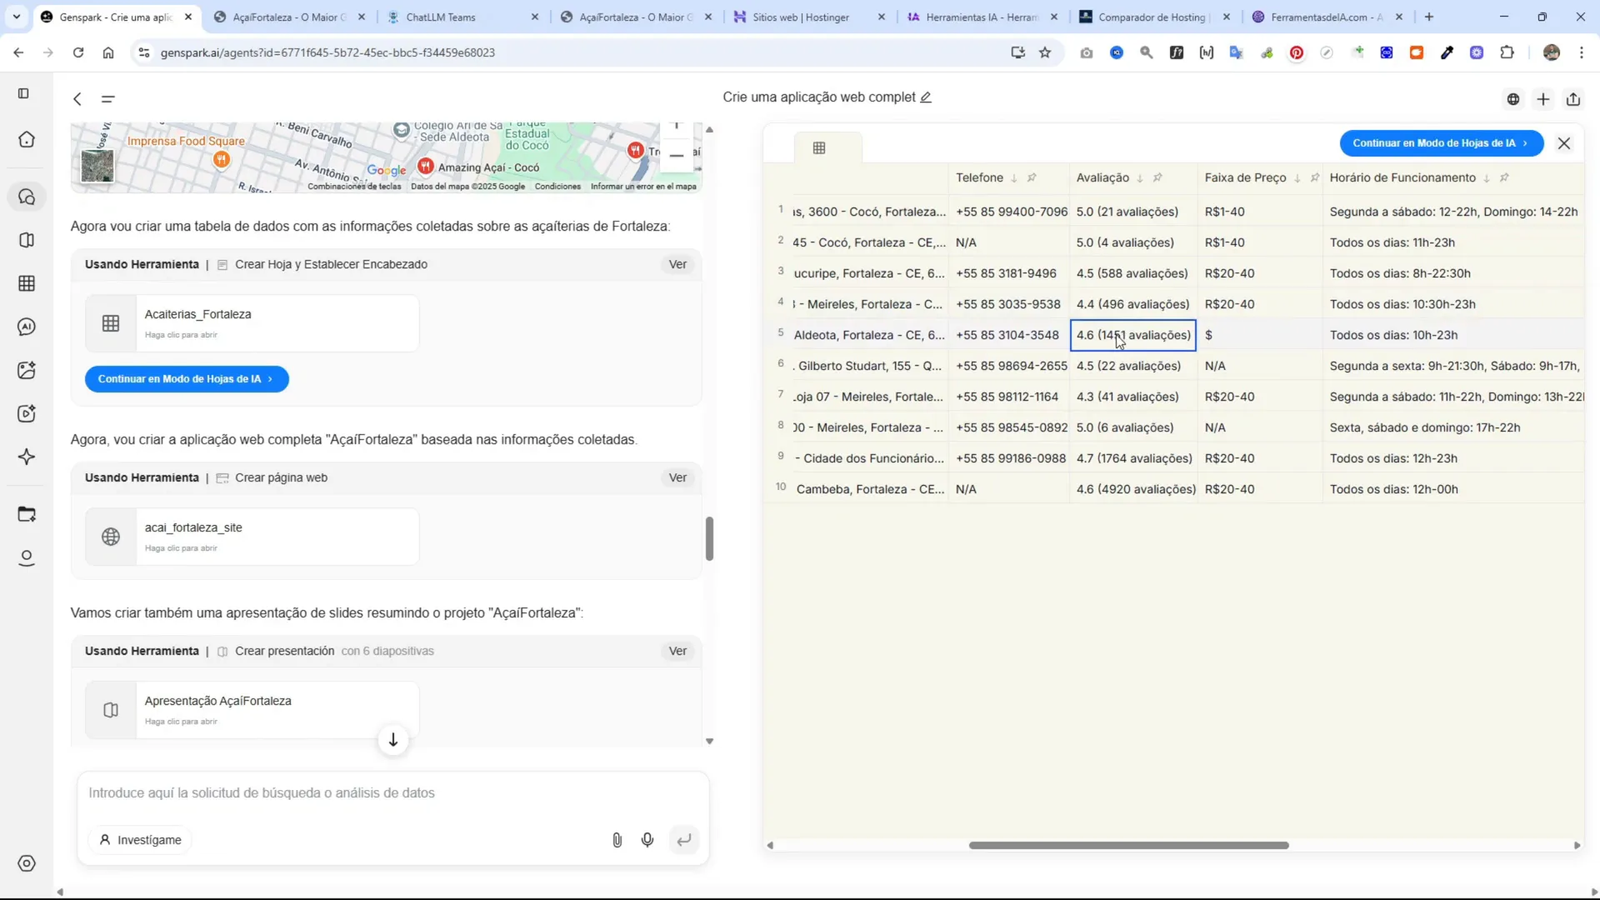
Task: Open settings gear at sidebar bottom
Action: coord(26,862)
